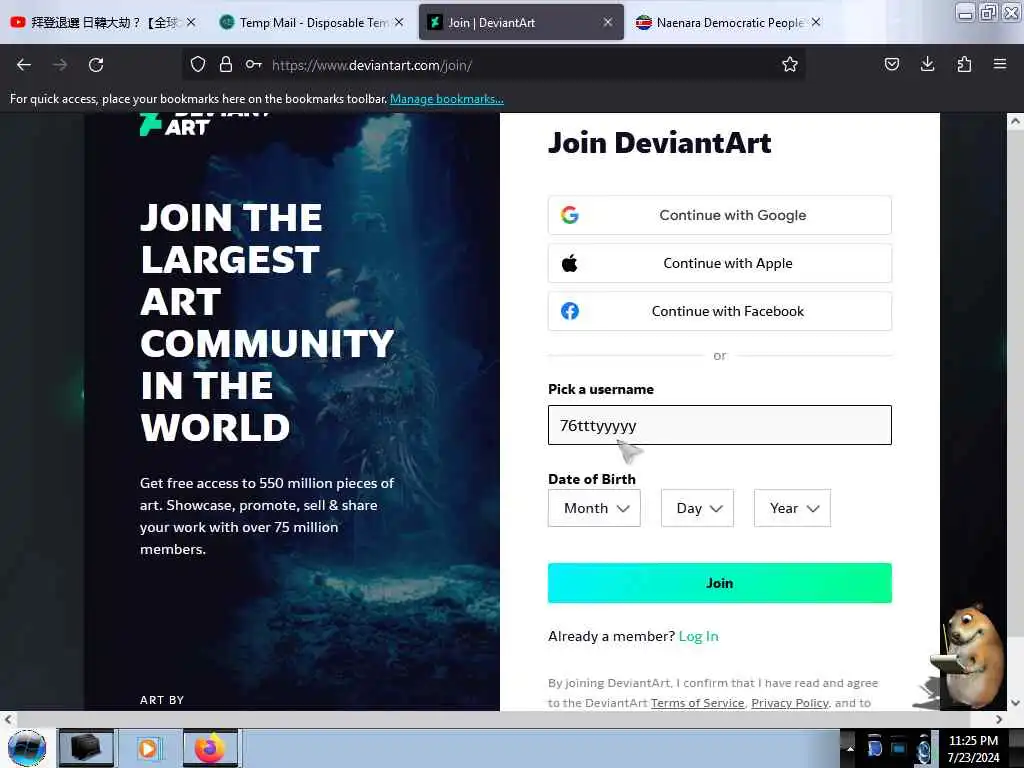Open the shield tracking protection icon
1024x768 pixels.
pyautogui.click(x=198, y=65)
